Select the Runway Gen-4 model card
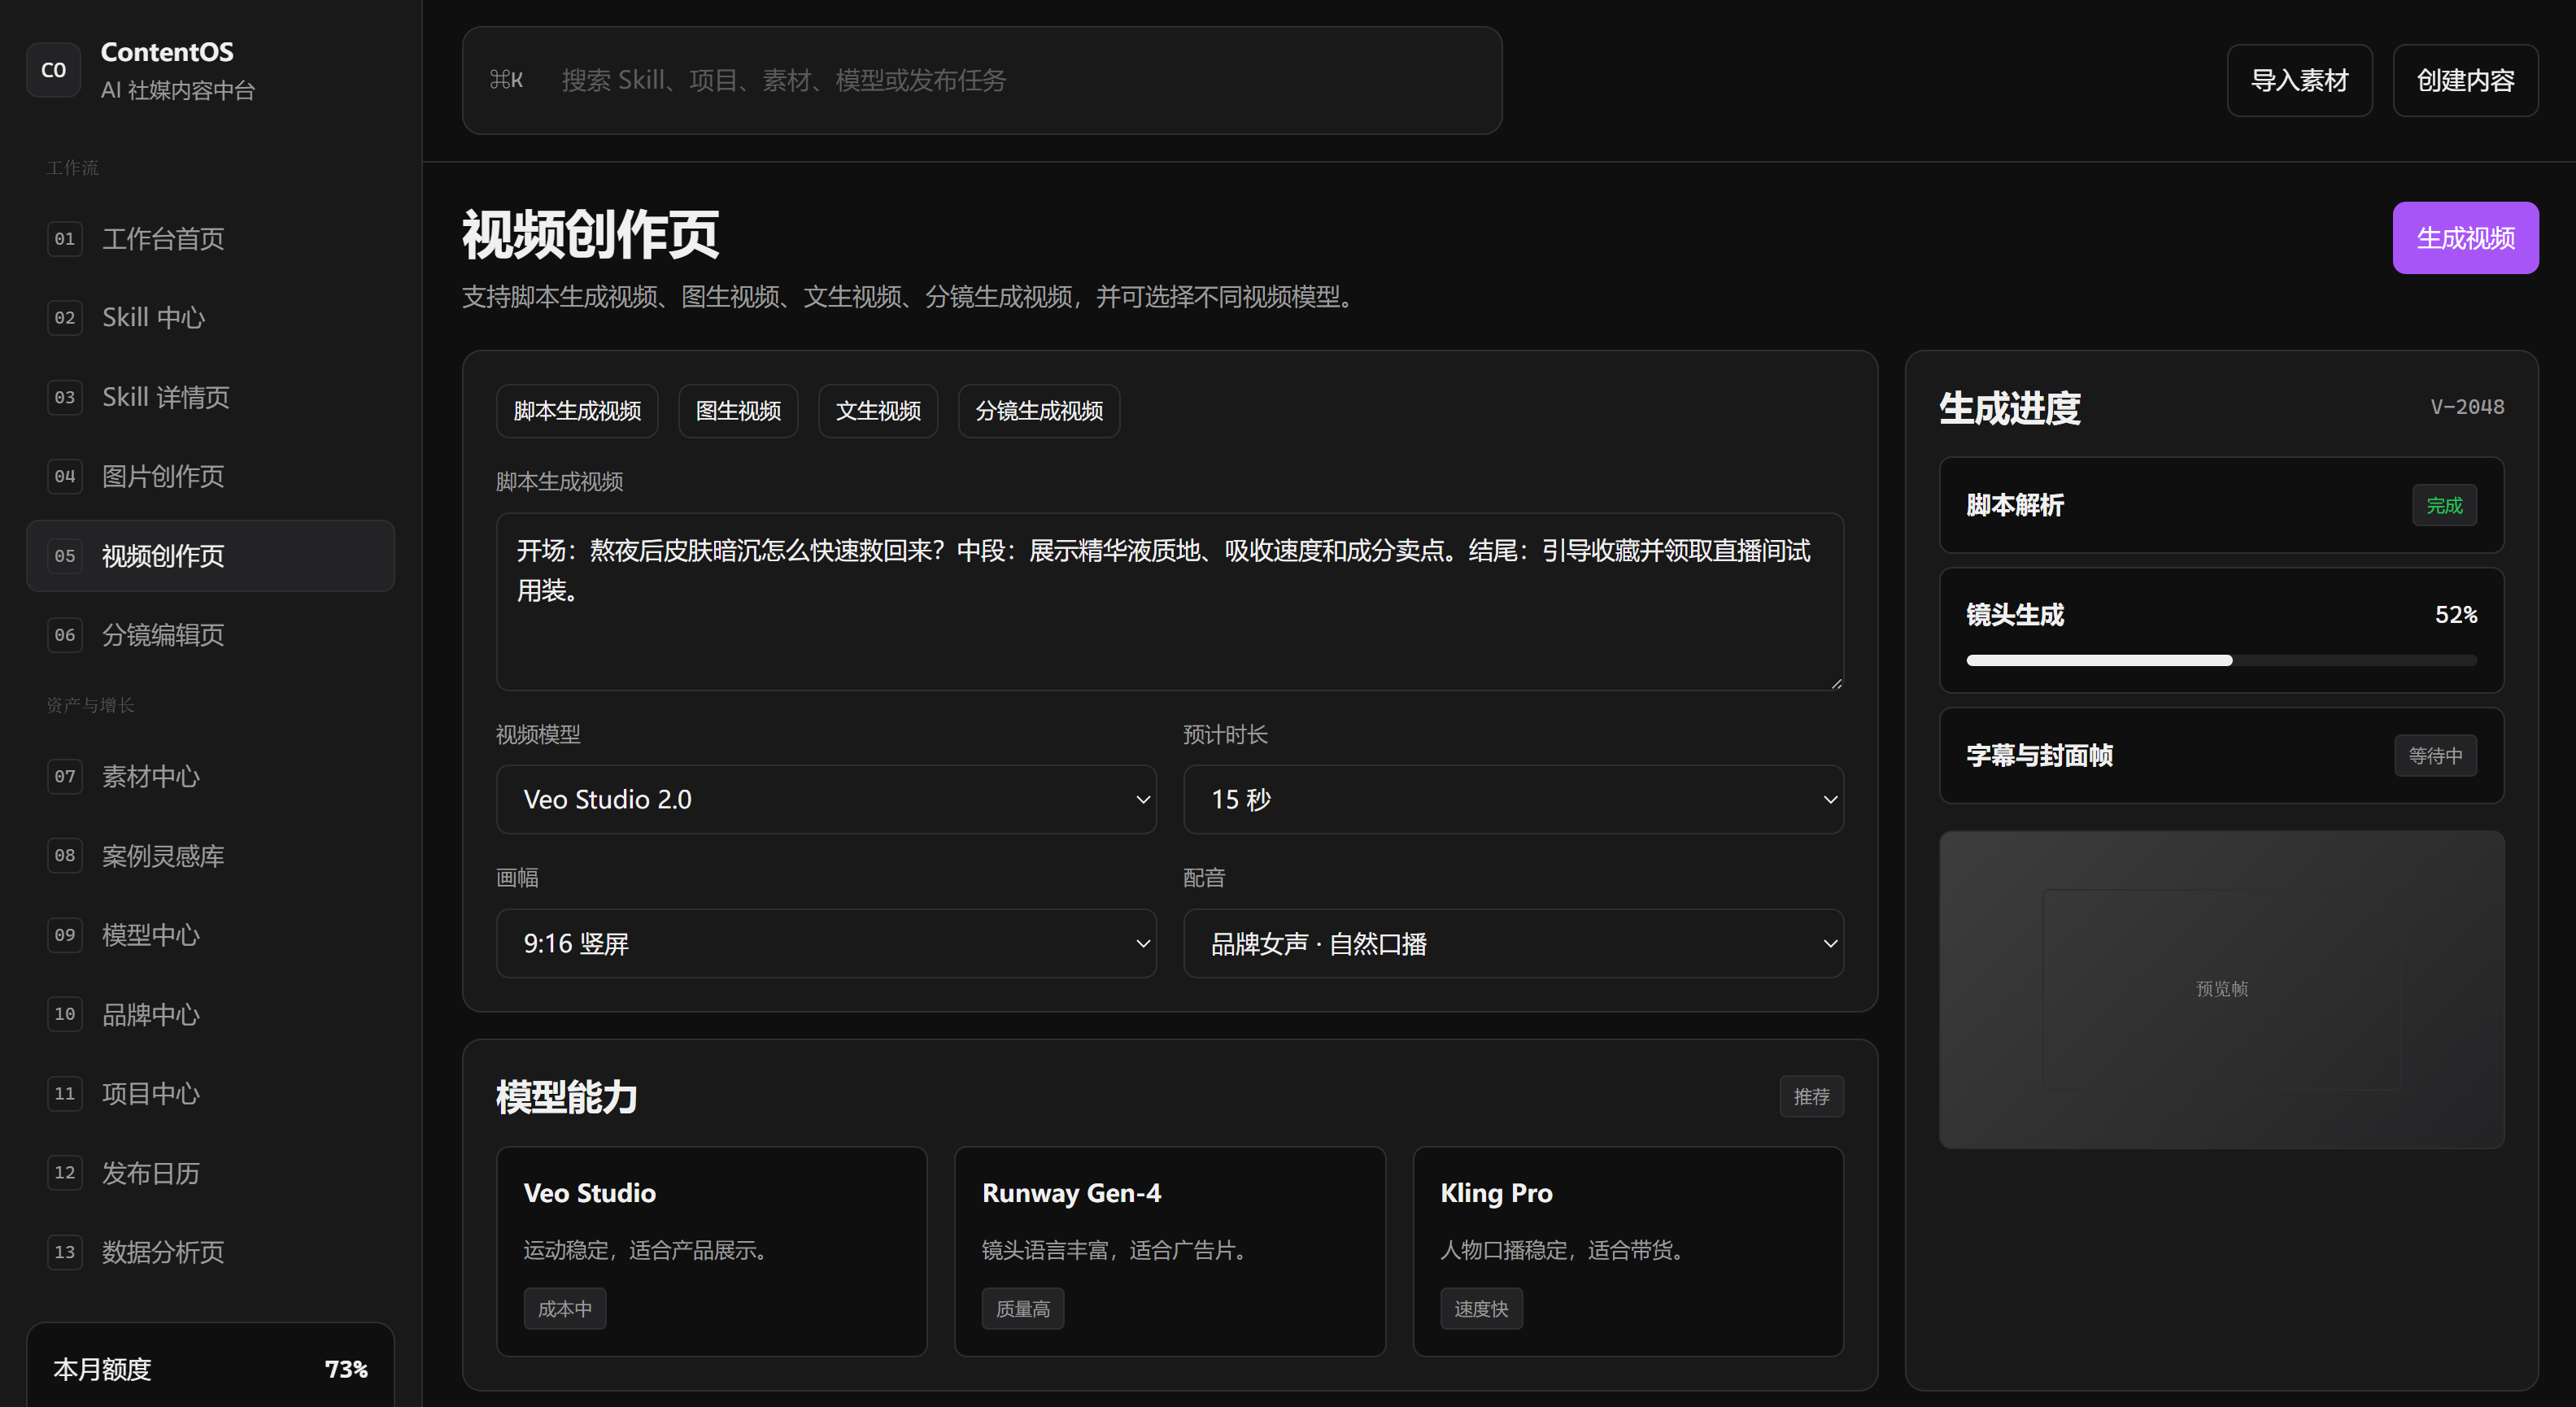This screenshot has width=2576, height=1407. point(1169,1251)
